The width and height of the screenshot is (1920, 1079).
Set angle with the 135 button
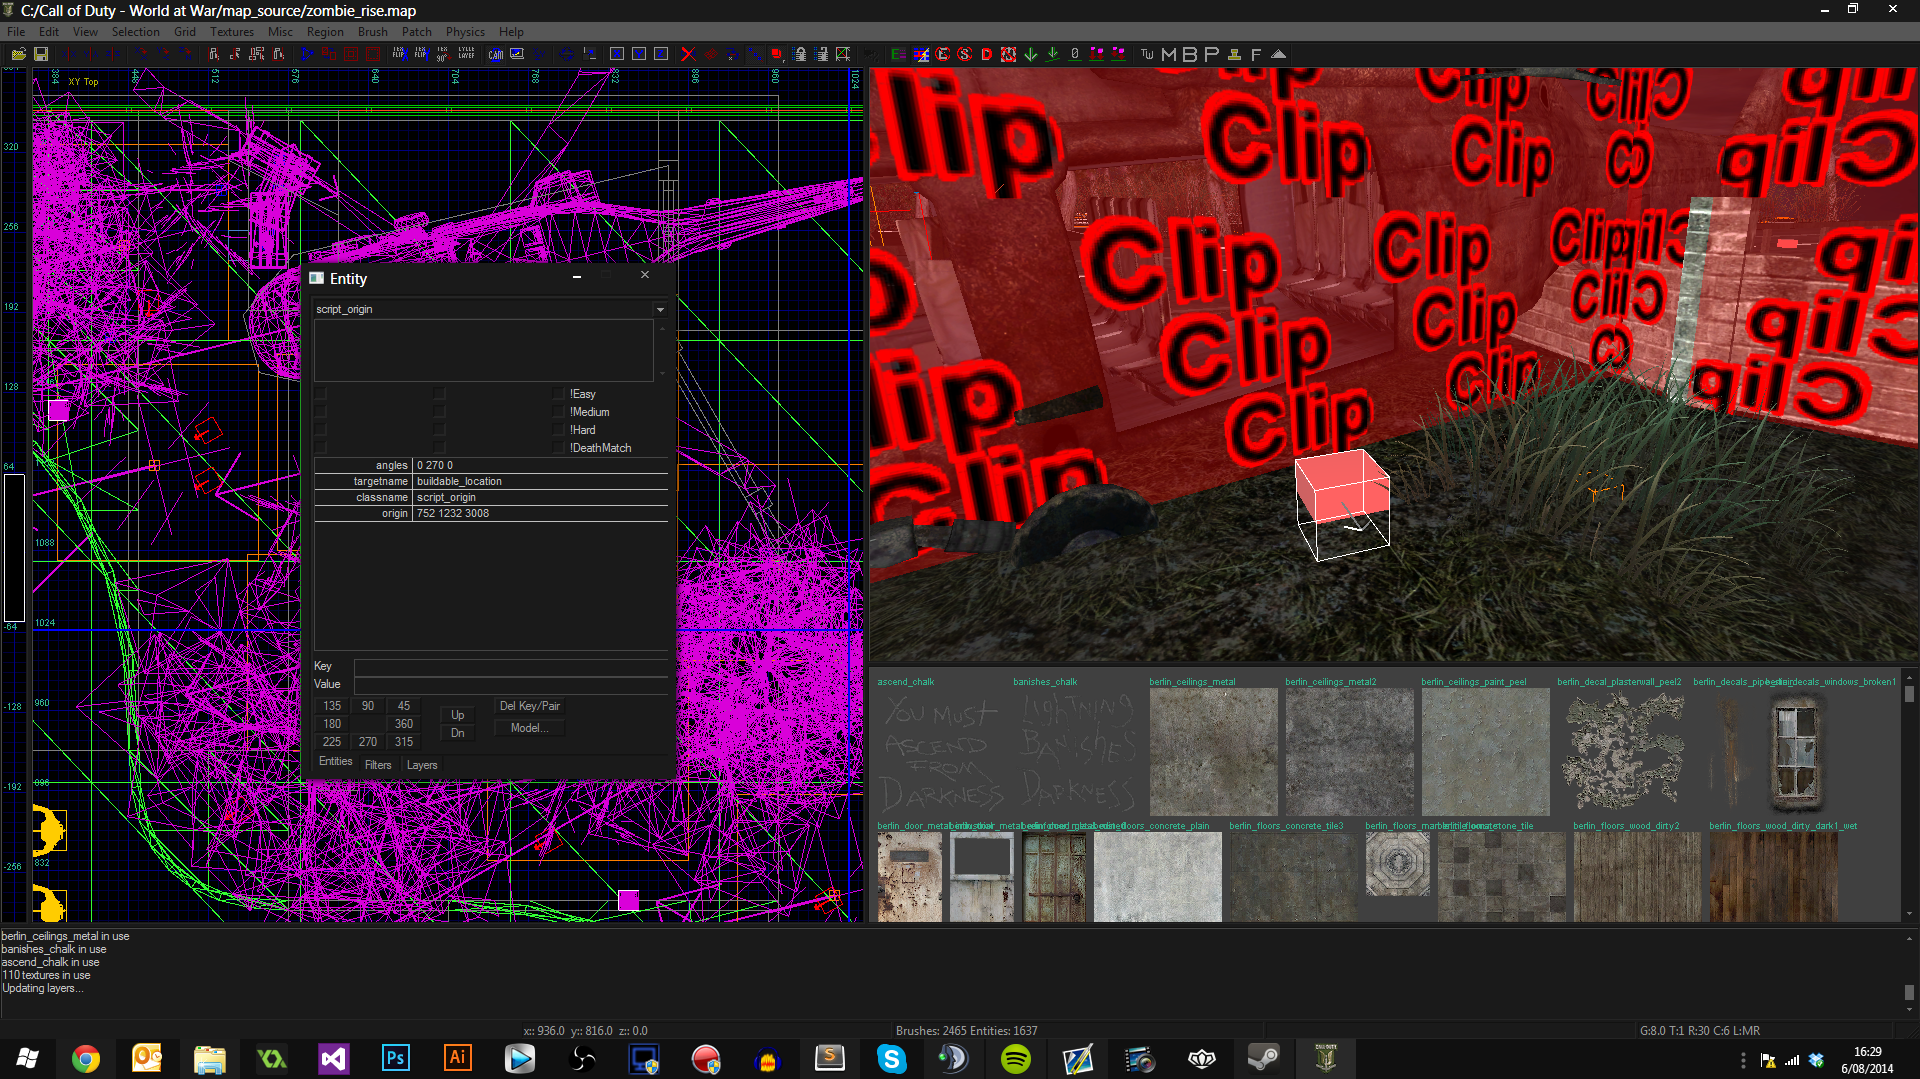tap(332, 706)
